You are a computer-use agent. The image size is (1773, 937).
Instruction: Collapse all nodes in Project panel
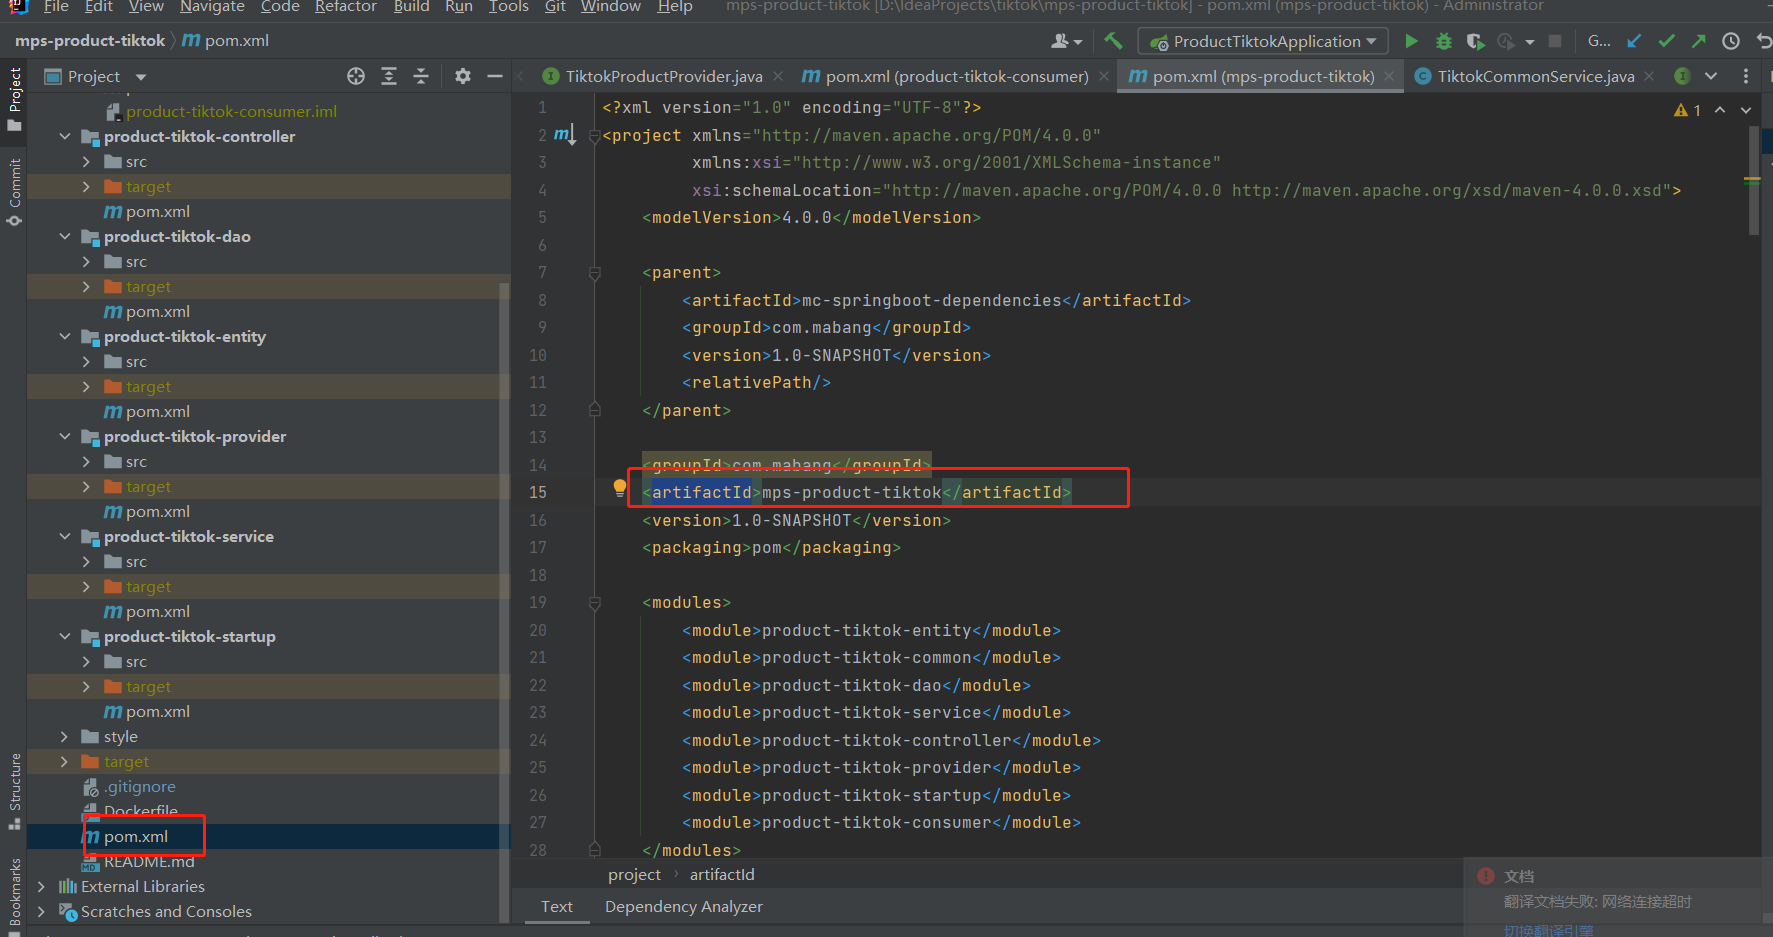pos(421,76)
